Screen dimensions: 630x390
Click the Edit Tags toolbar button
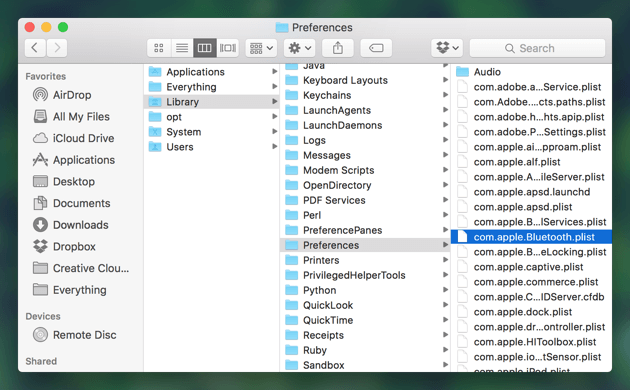point(376,48)
